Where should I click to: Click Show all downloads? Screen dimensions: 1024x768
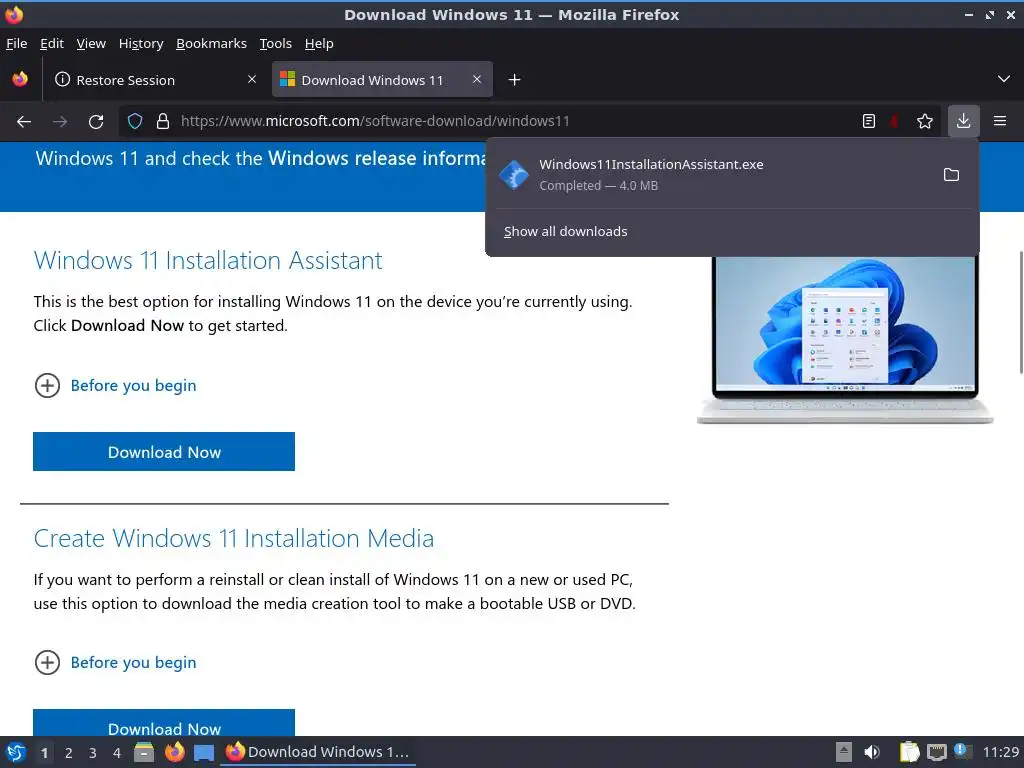tap(566, 232)
